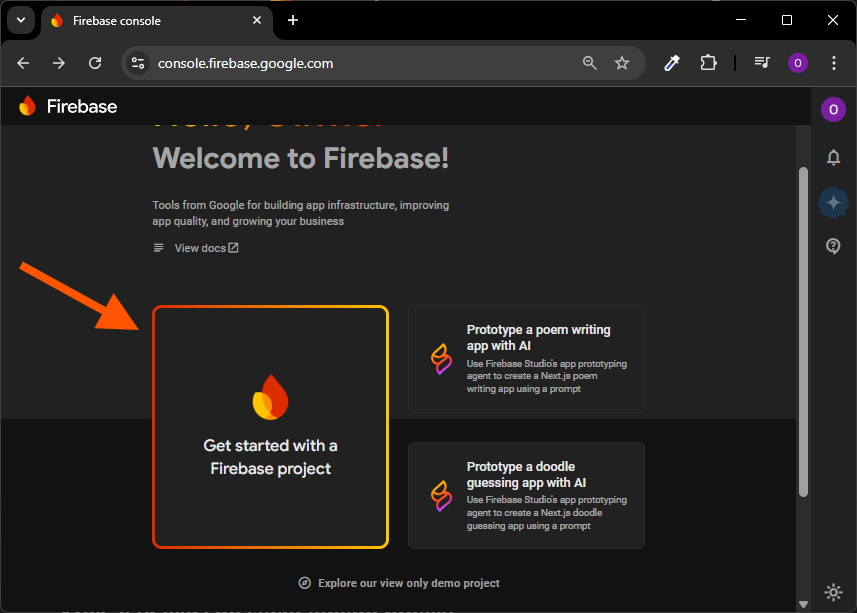Open the tab search dropdown arrow
857x613 pixels.
coord(21,21)
